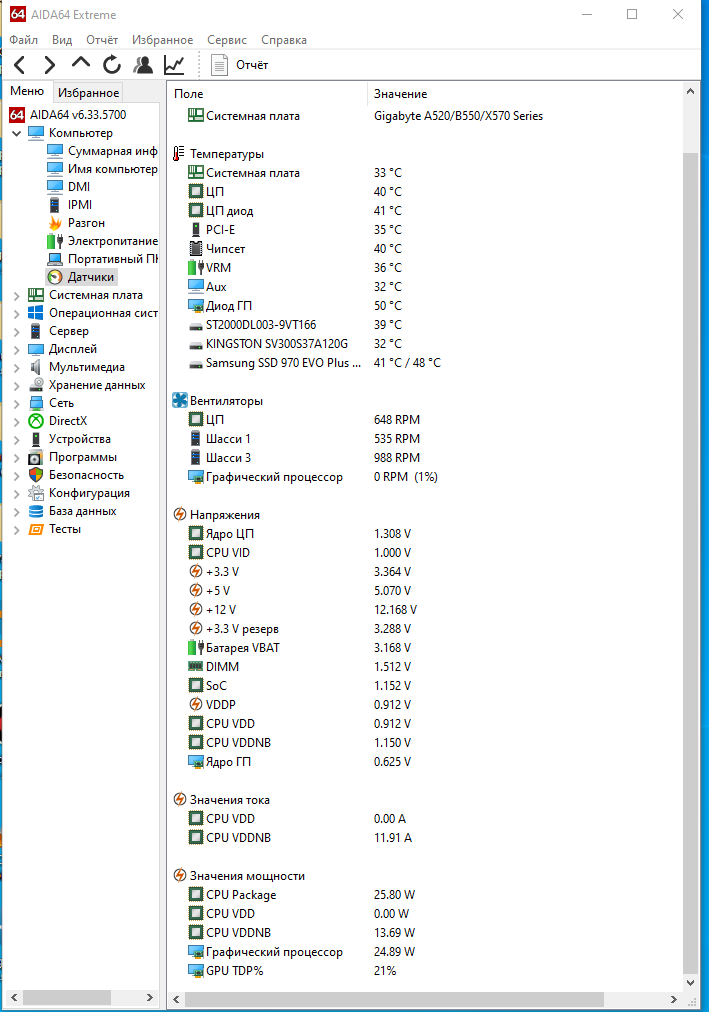This screenshot has height=1012, width=709.
Task: Switch to the Меню tab in sidebar
Action: (x=27, y=91)
